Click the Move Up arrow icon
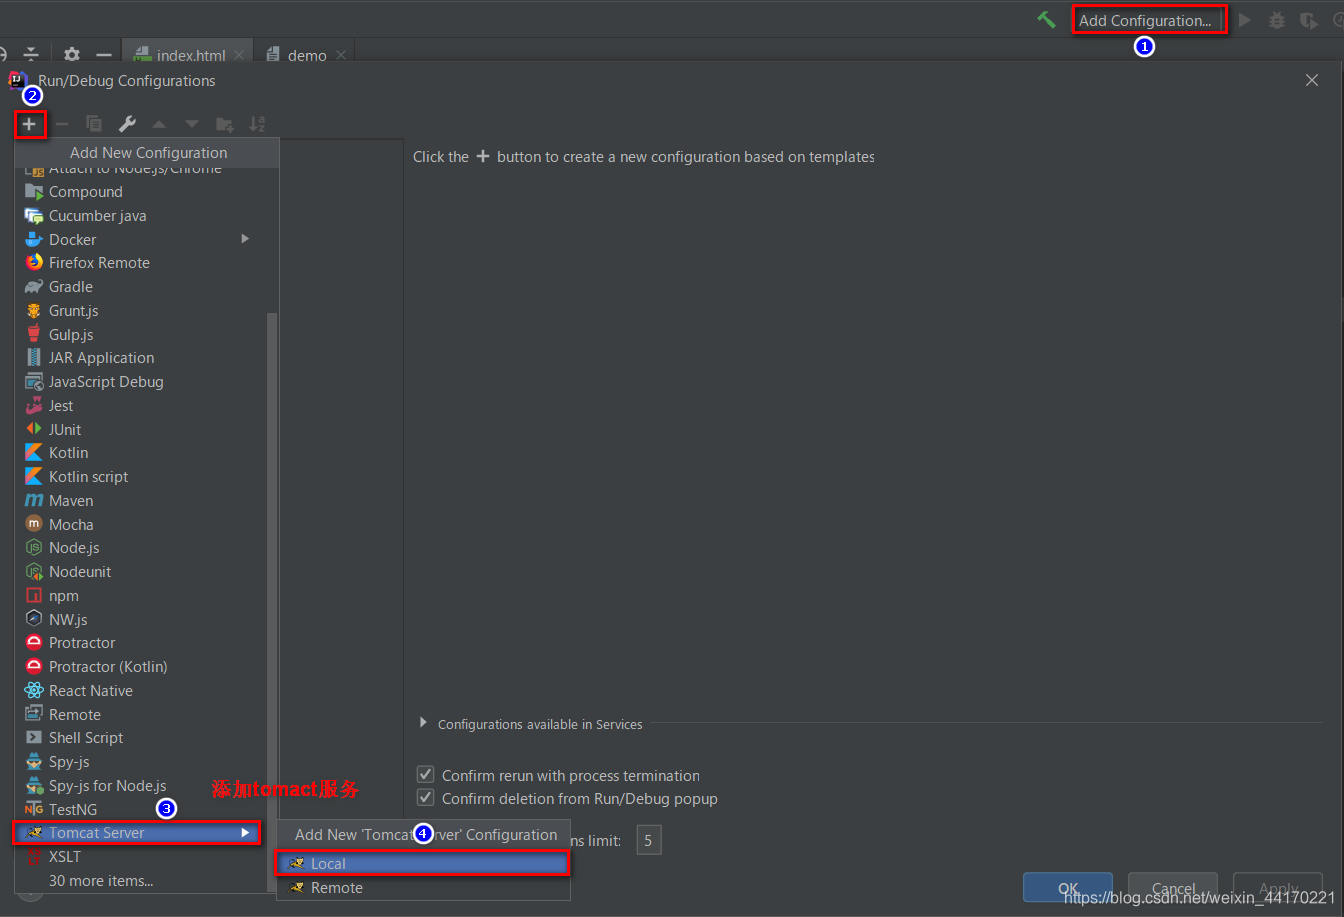The height and width of the screenshot is (917, 1344). (x=159, y=124)
